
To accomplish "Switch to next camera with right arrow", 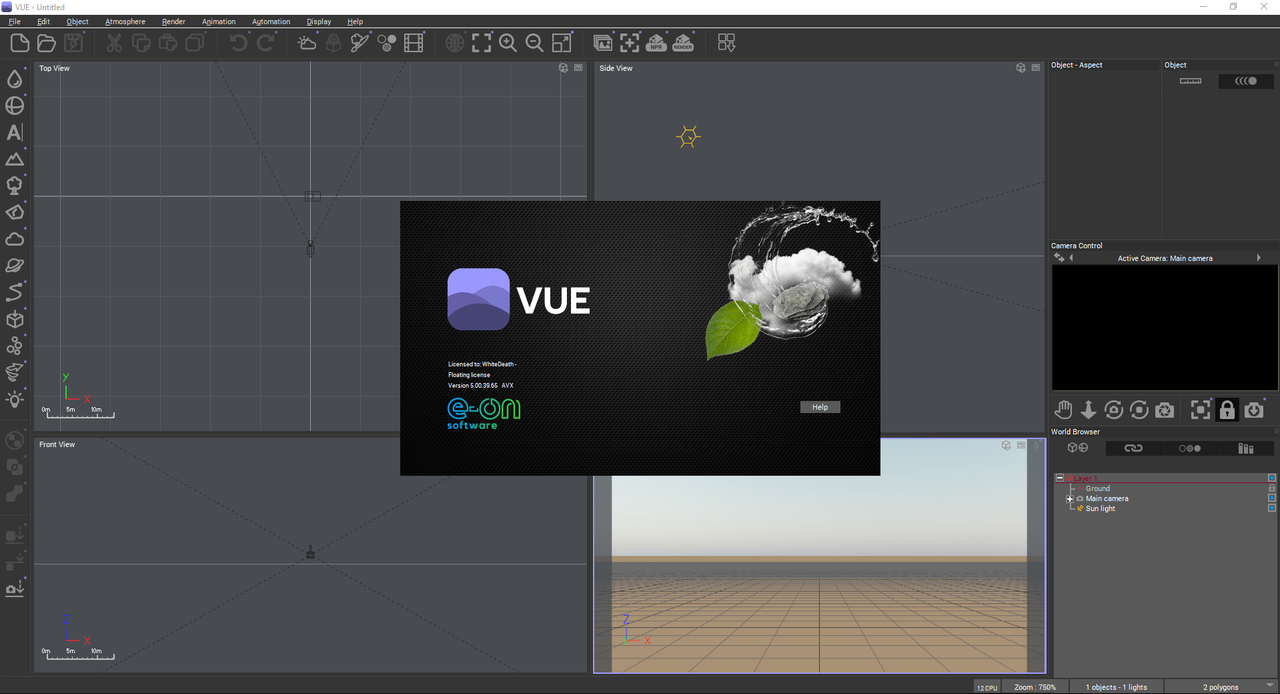I will pos(1259,258).
